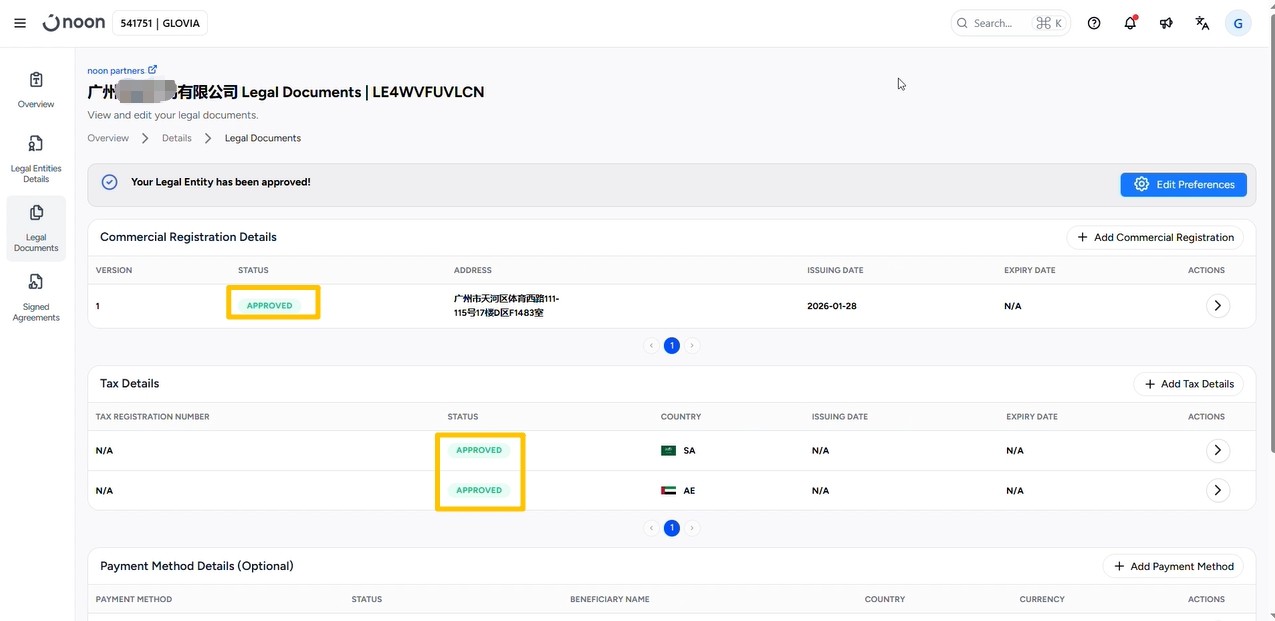Open the language translation icon
The width and height of the screenshot is (1275, 621).
1202,23
